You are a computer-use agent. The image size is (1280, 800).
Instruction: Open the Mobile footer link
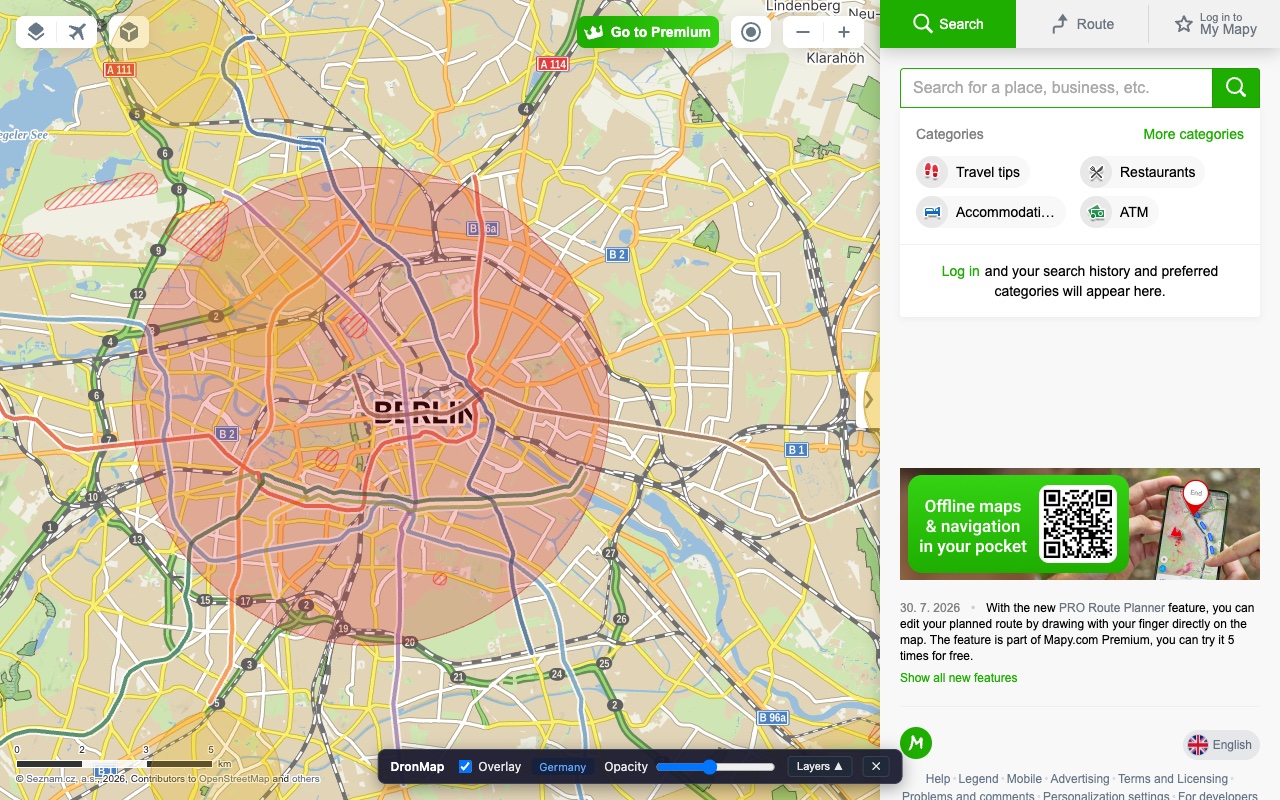tap(1024, 779)
